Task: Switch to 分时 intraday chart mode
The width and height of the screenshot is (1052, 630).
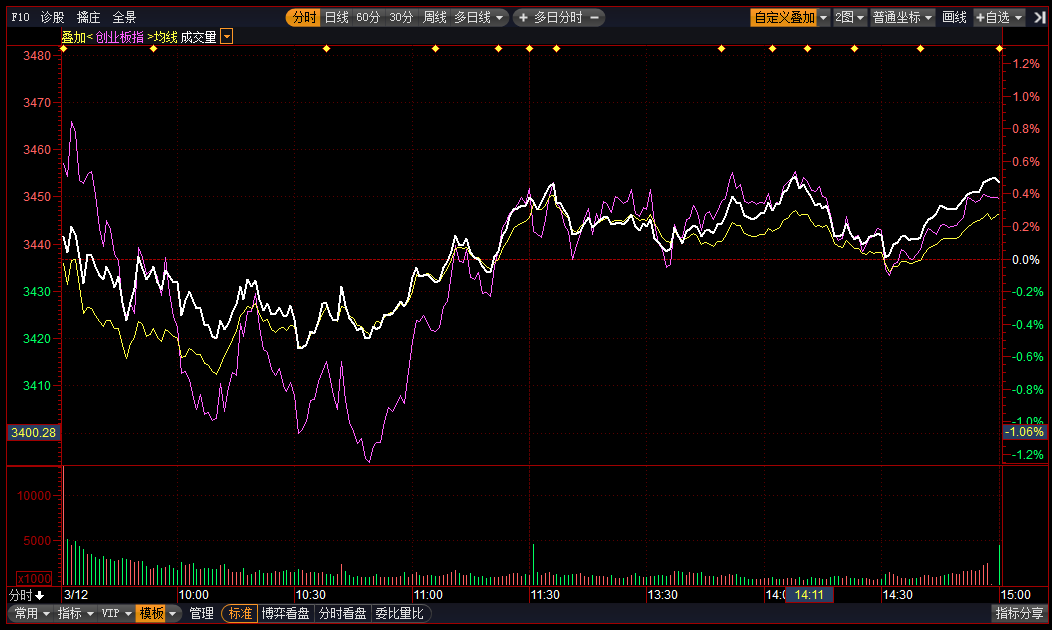Action: pos(303,17)
